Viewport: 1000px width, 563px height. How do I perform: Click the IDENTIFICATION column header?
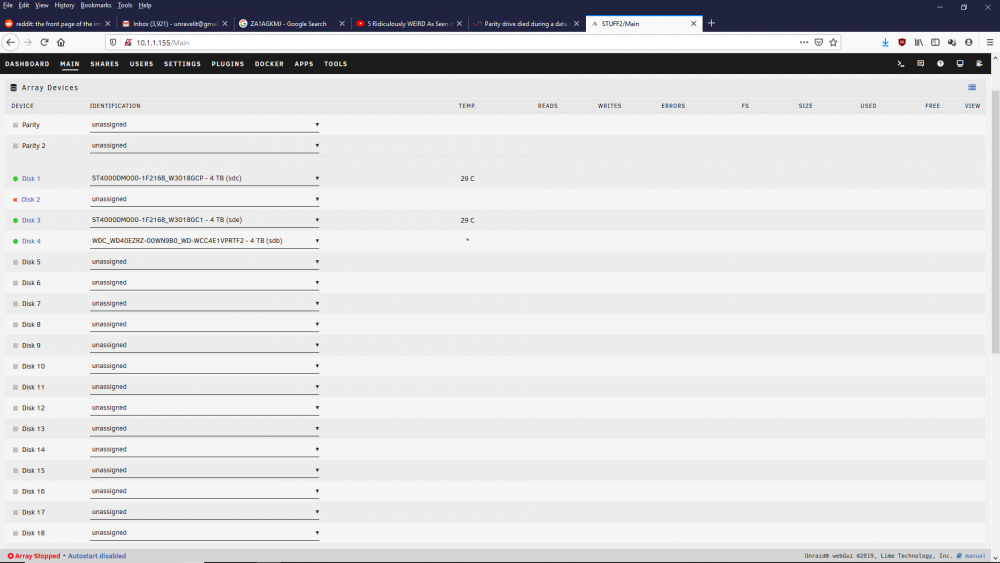[x=115, y=106]
